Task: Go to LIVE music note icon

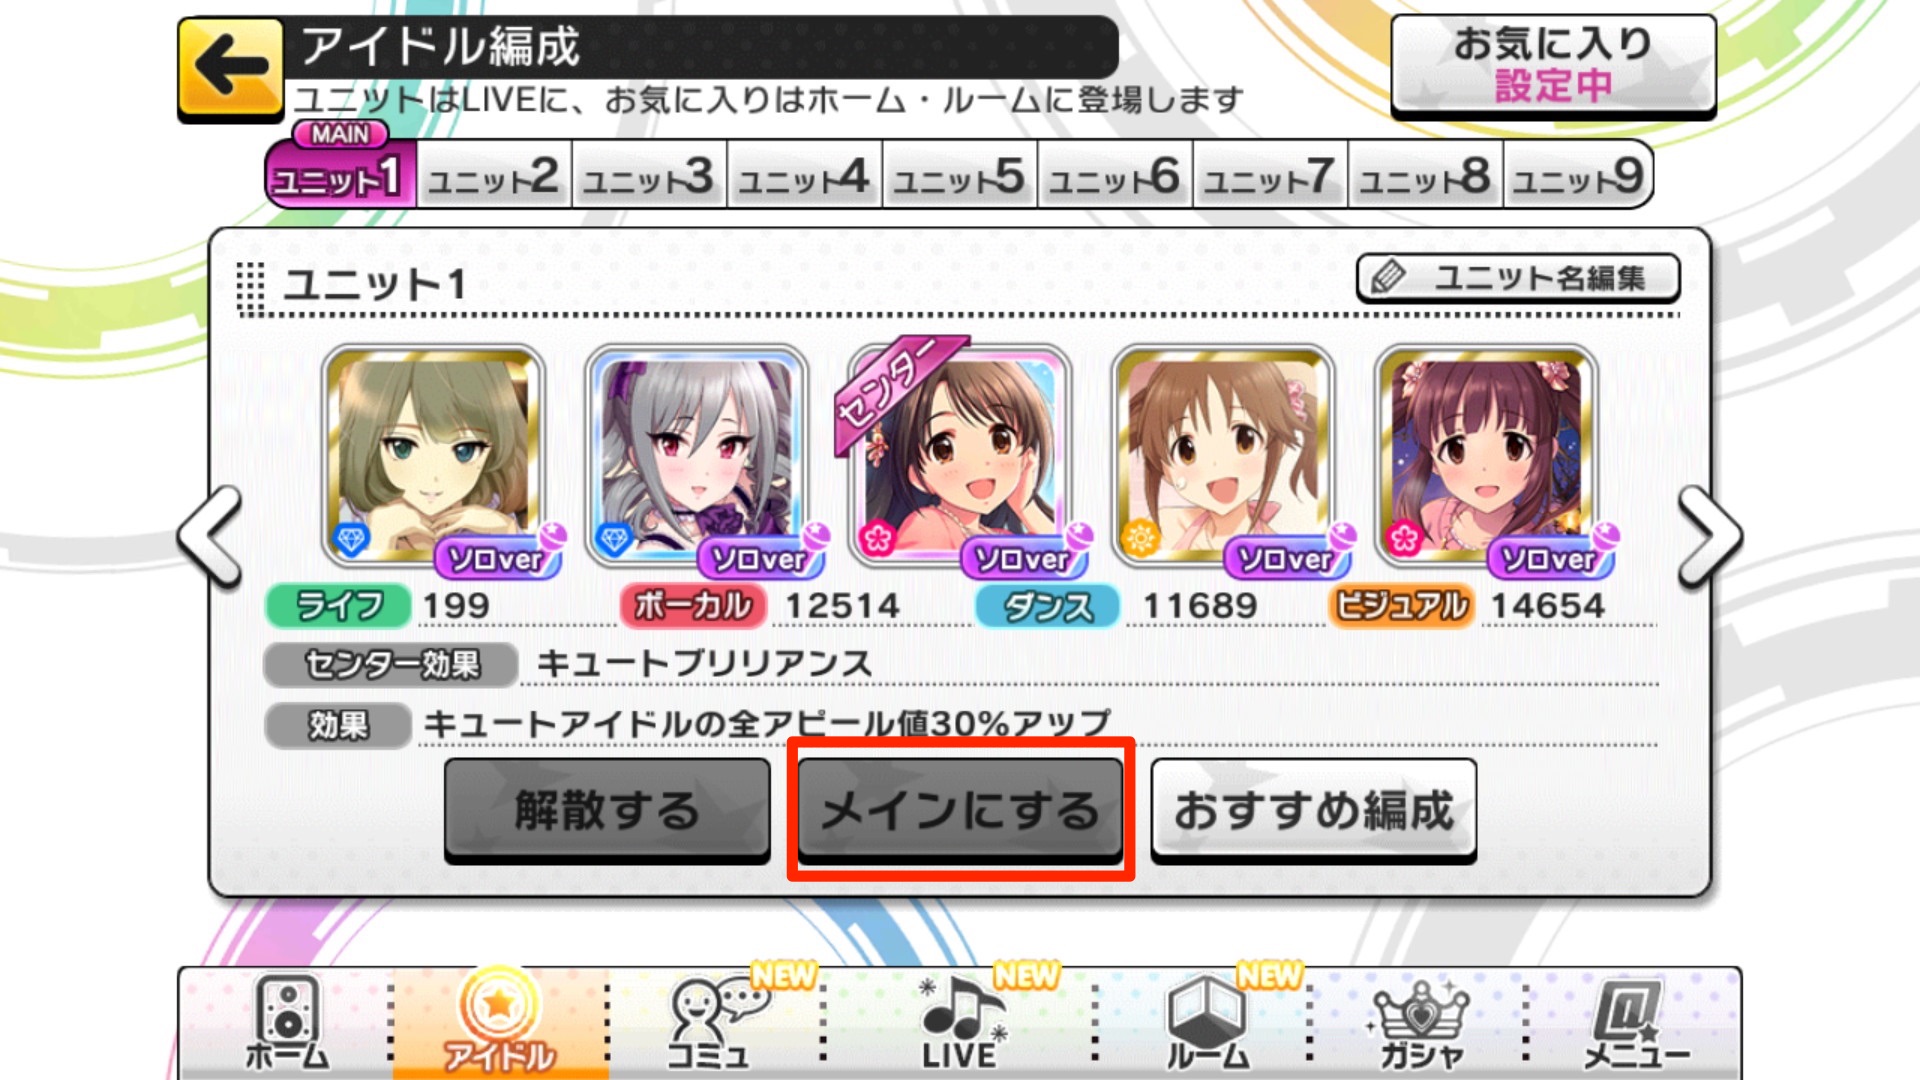Action: pos(958,1022)
